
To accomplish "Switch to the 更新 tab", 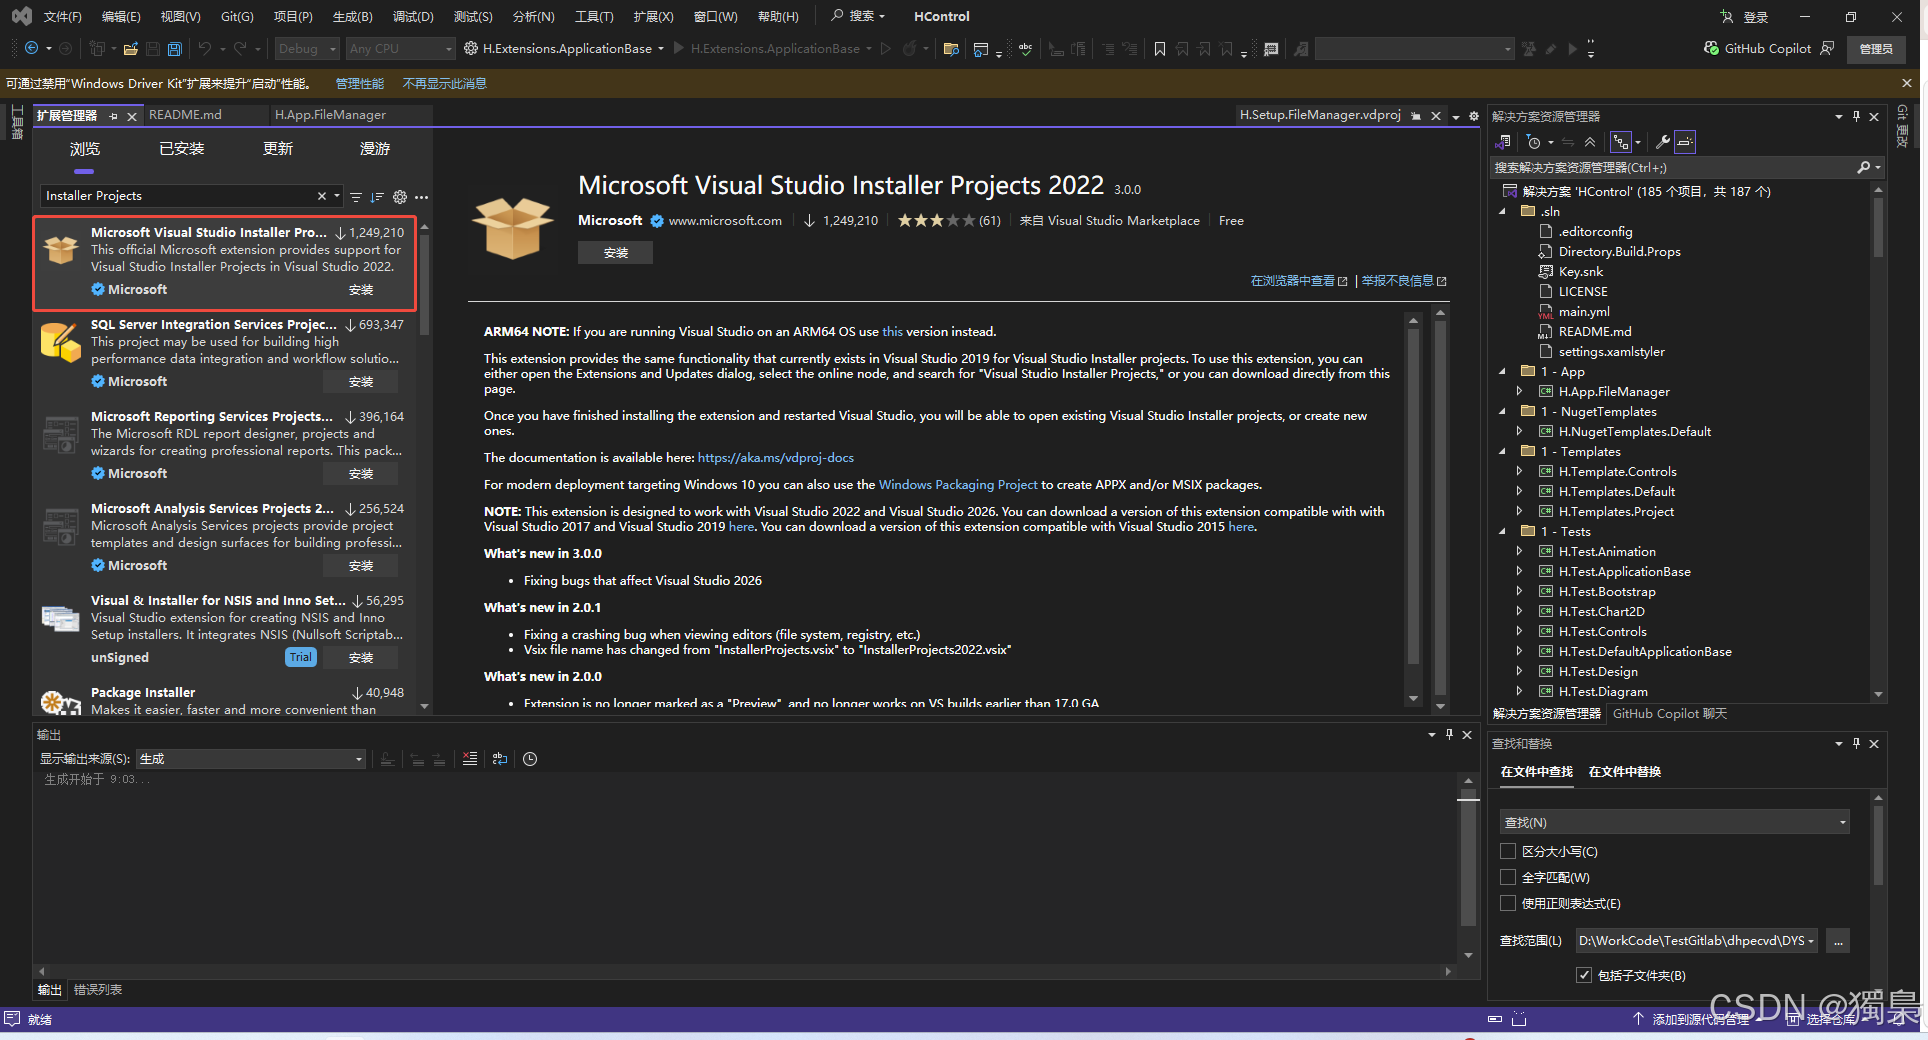I will pyautogui.click(x=278, y=148).
